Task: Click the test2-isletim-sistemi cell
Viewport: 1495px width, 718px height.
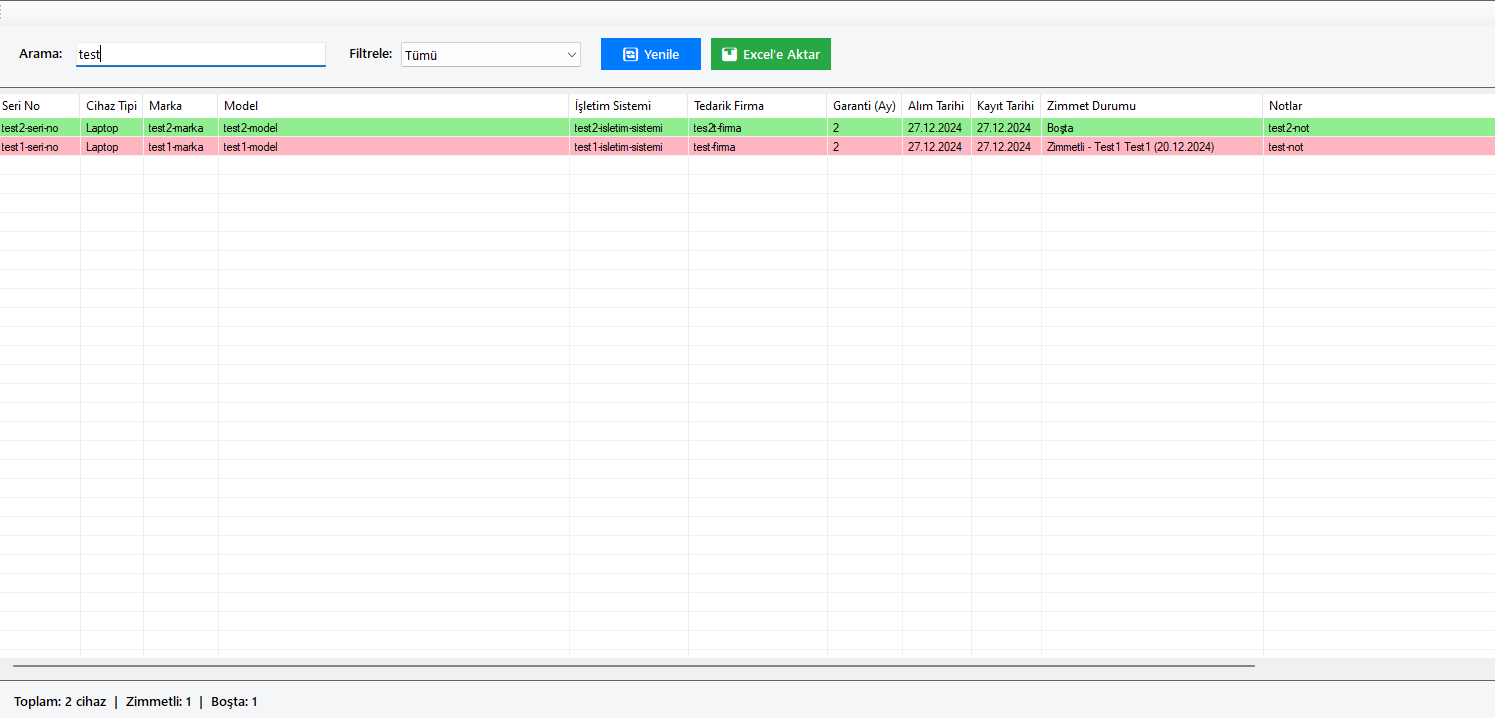Action: (629, 128)
